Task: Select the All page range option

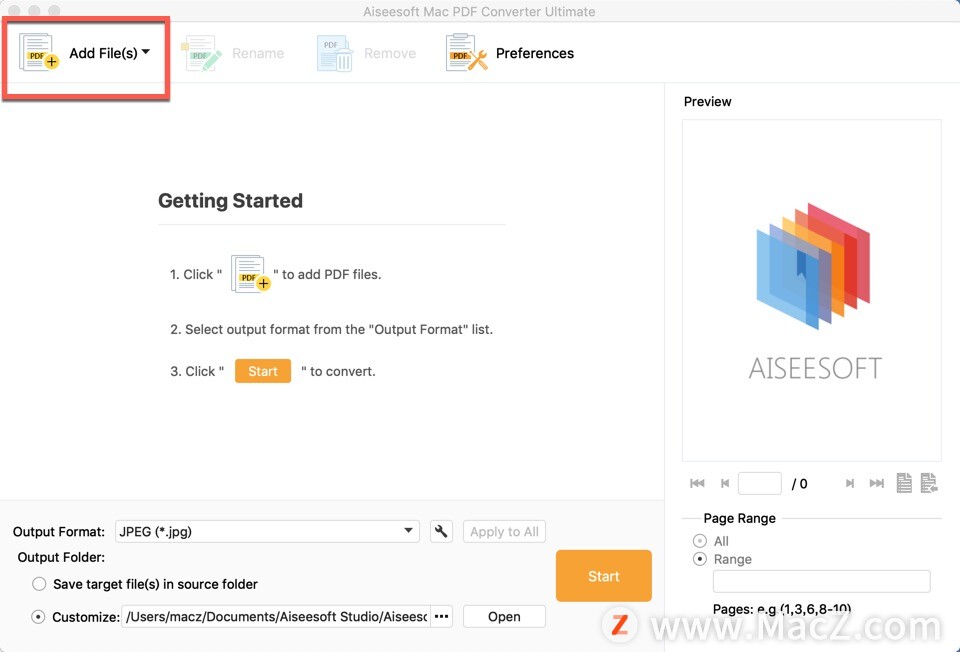Action: coord(700,541)
